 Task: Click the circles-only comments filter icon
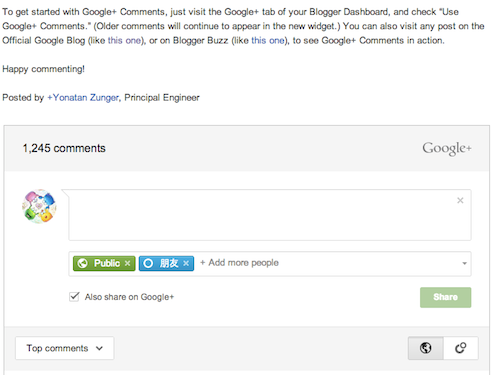click(x=461, y=348)
